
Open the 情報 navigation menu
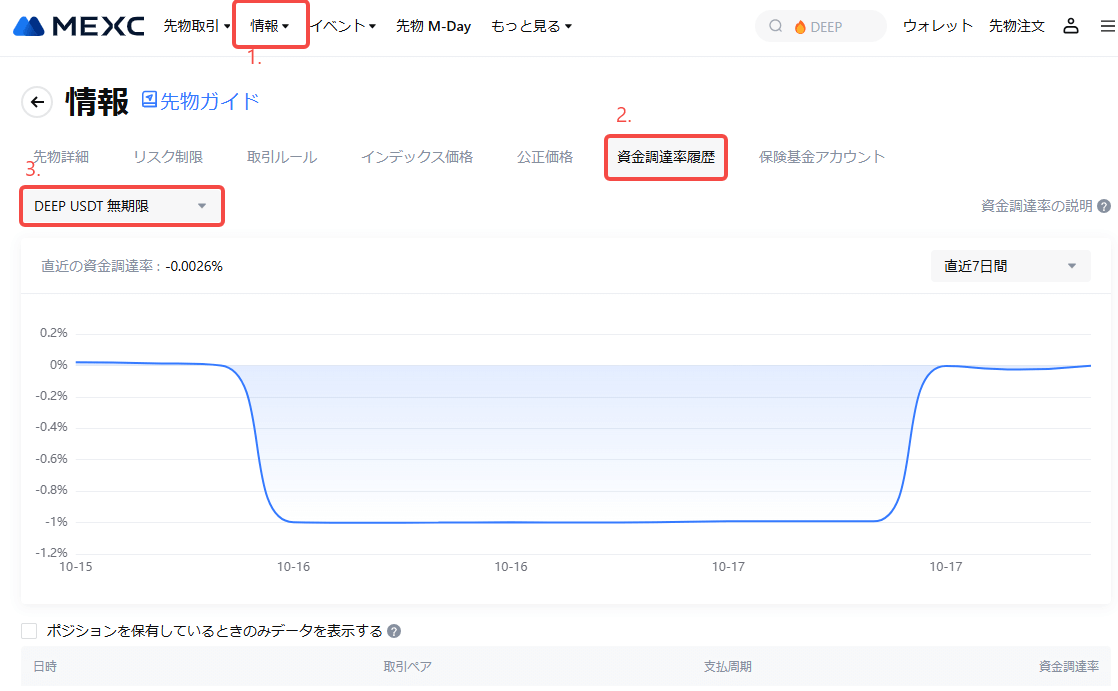point(270,26)
